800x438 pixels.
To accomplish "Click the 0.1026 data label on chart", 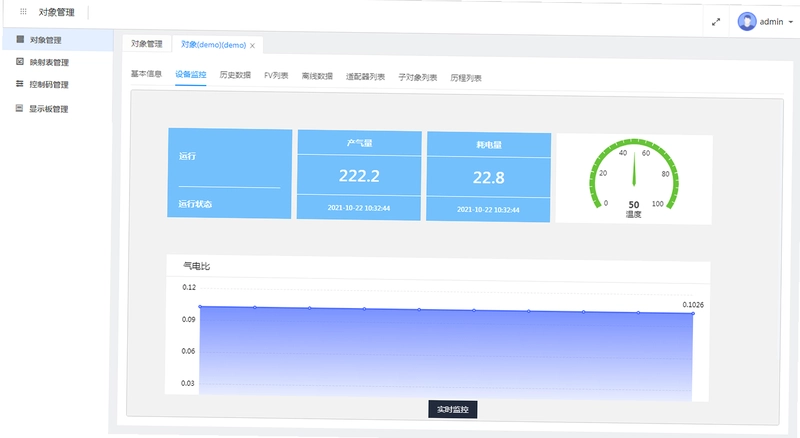I will (x=693, y=305).
